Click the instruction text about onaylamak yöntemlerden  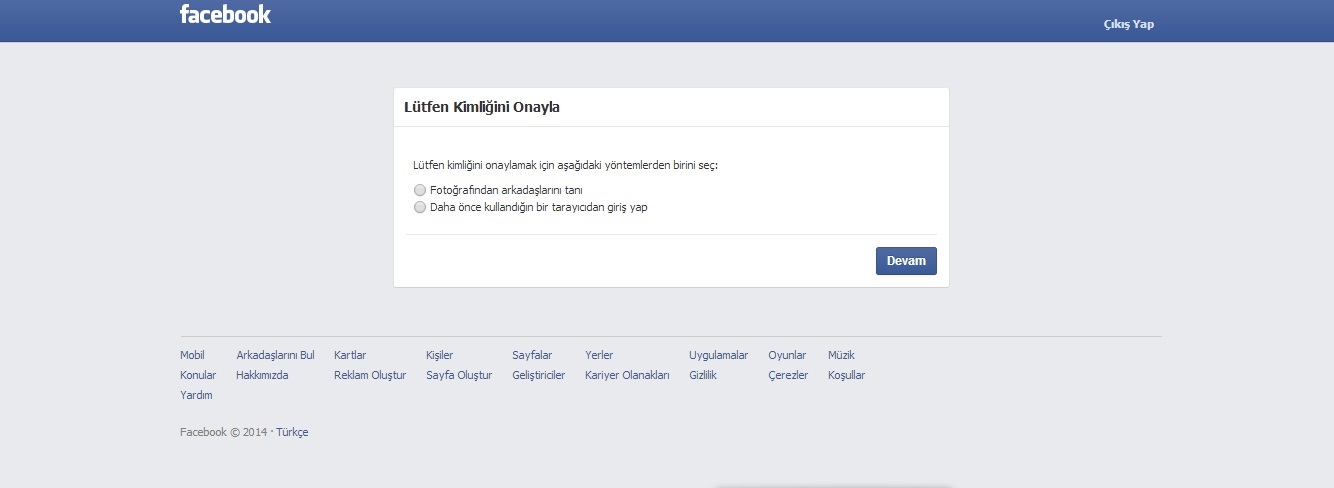(565, 164)
